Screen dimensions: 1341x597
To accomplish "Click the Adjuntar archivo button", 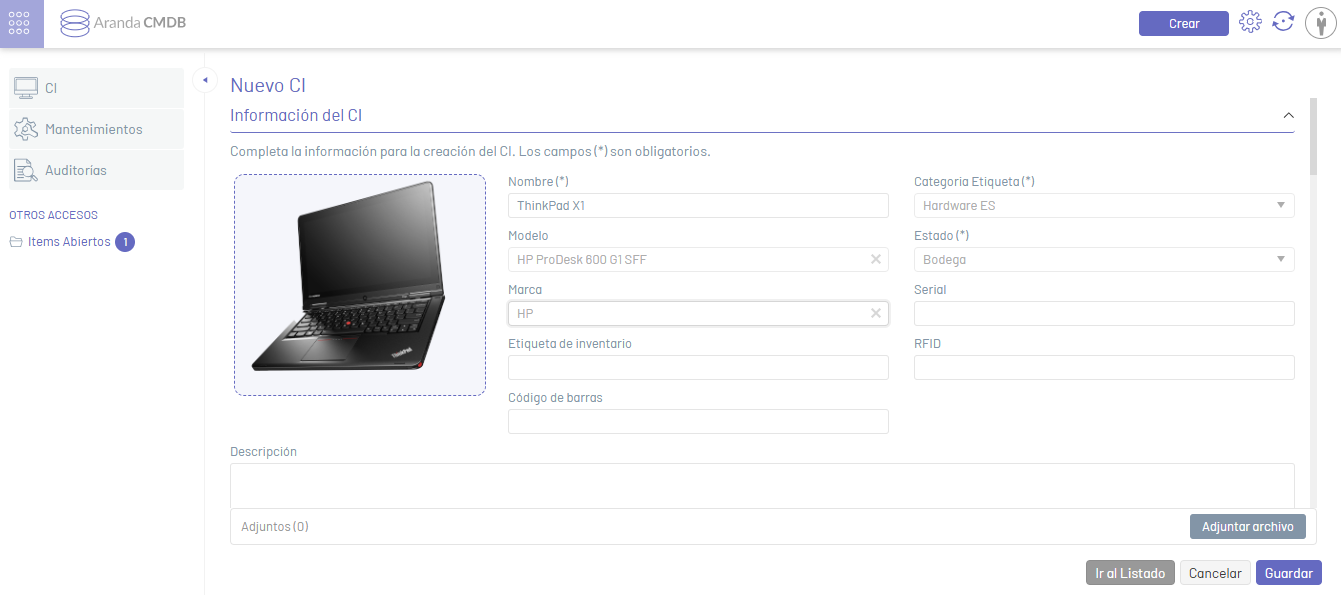I will tap(1247, 527).
